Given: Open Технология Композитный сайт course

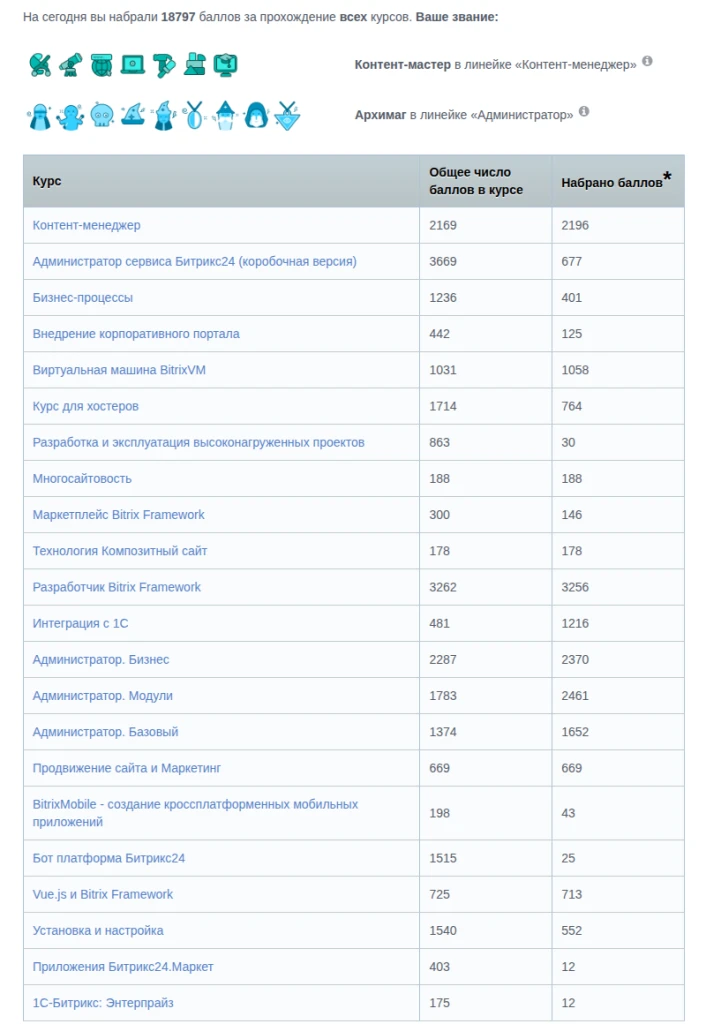Looking at the screenshot, I should coord(120,551).
